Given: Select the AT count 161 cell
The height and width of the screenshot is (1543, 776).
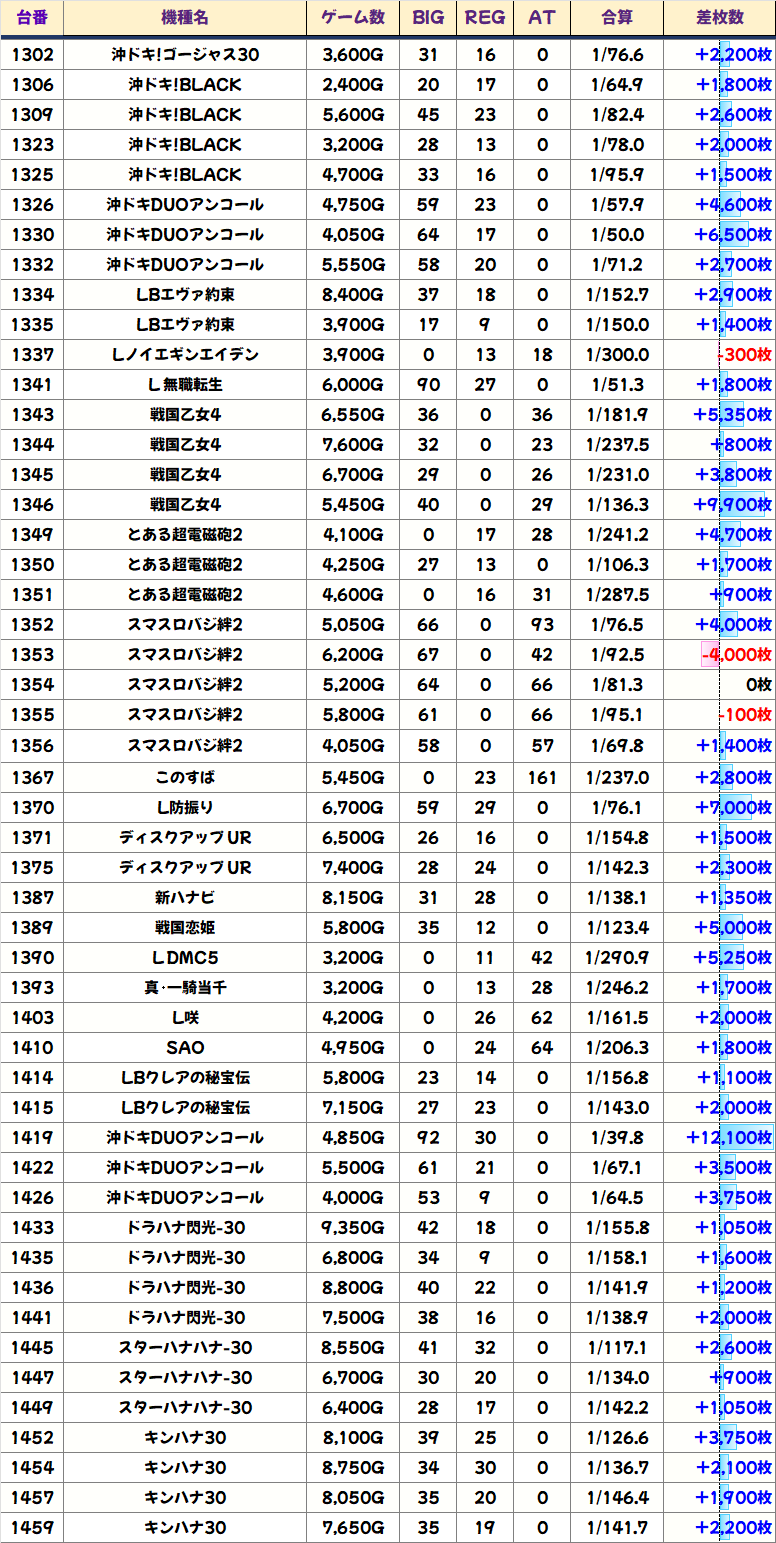Looking at the screenshot, I should click(542, 778).
